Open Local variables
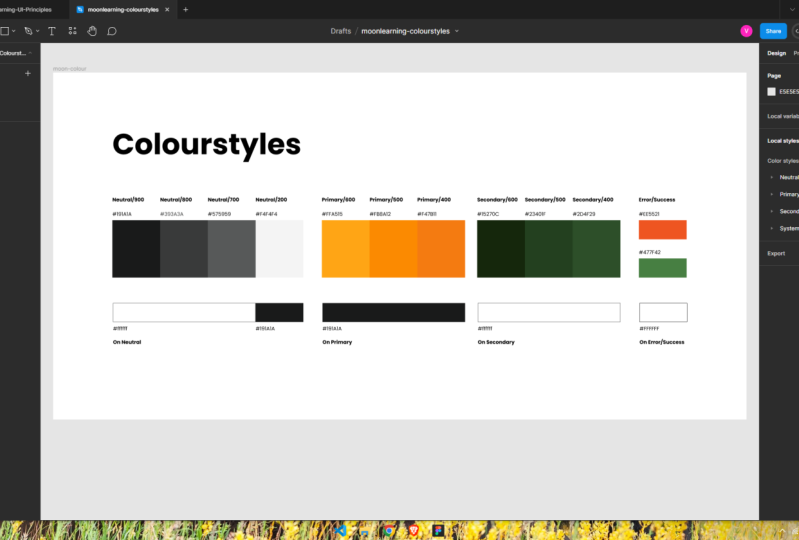Screen dimensions: 799x540 click(x=783, y=116)
